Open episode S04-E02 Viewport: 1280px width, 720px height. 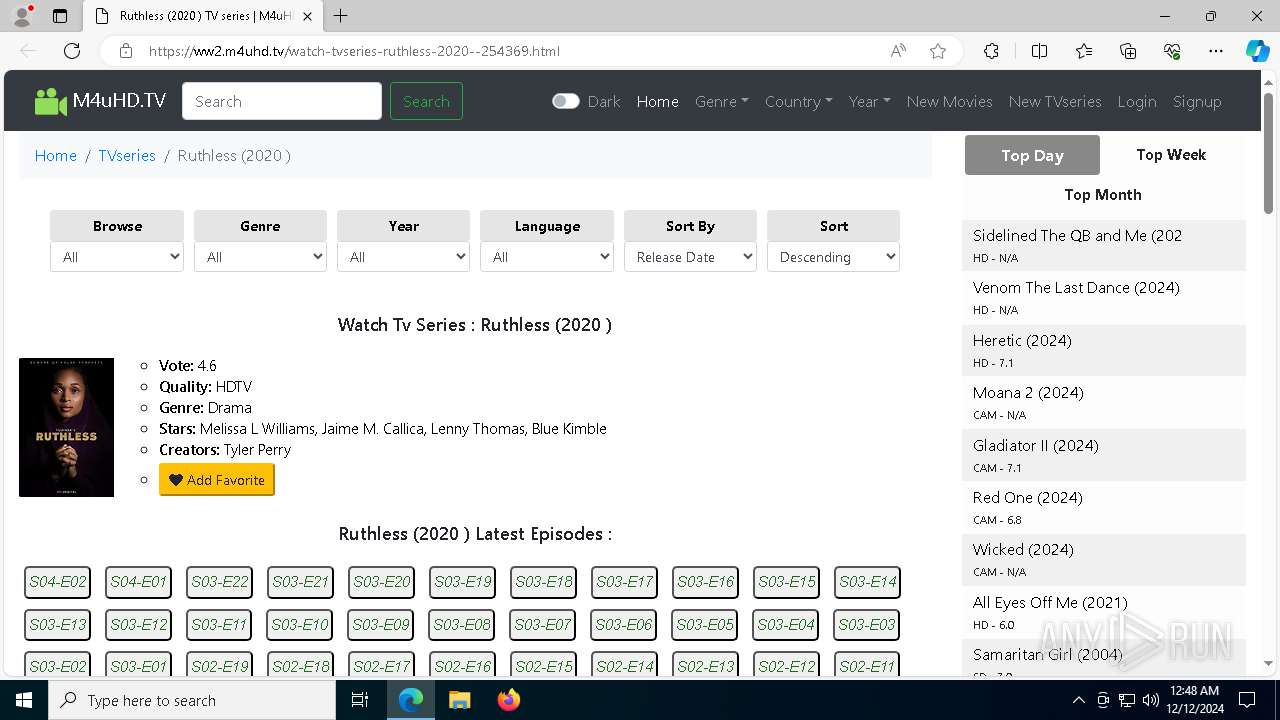[x=58, y=582]
